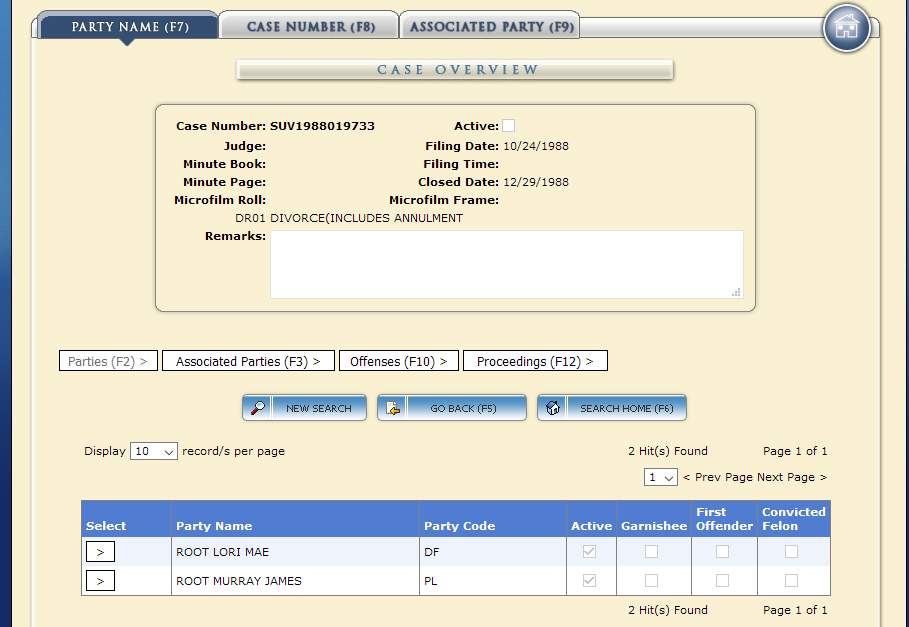This screenshot has height=627, width=909.
Task: Toggle Active checkbox for ROOT LORI MAE
Action: coord(589,552)
